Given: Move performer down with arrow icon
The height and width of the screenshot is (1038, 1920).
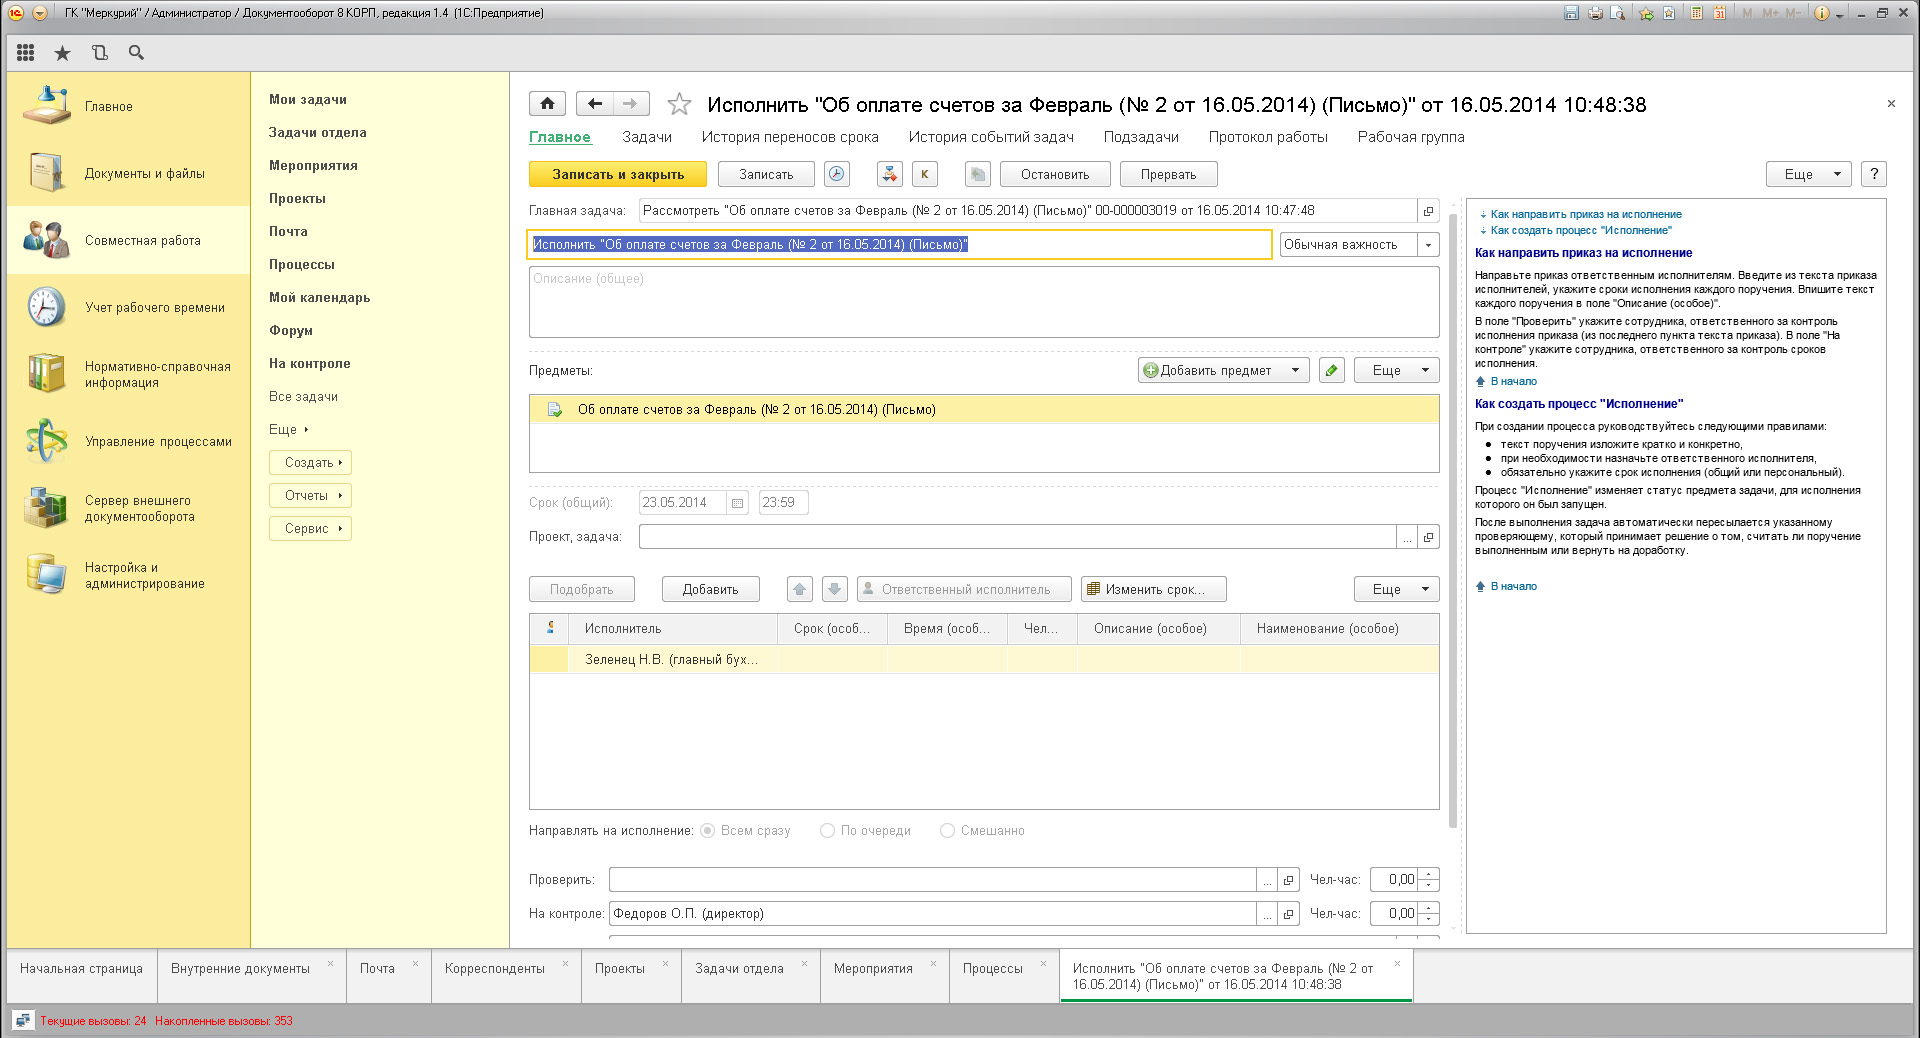Looking at the screenshot, I should coord(835,589).
